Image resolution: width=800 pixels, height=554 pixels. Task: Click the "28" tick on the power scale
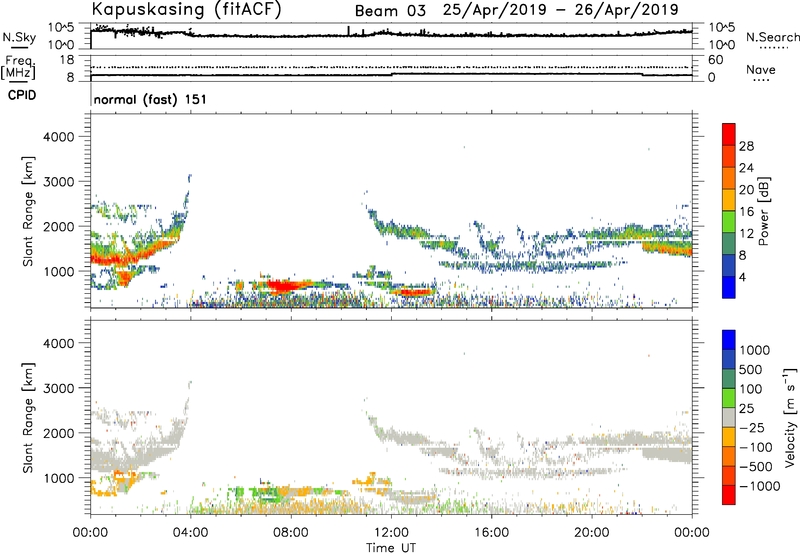click(746, 146)
